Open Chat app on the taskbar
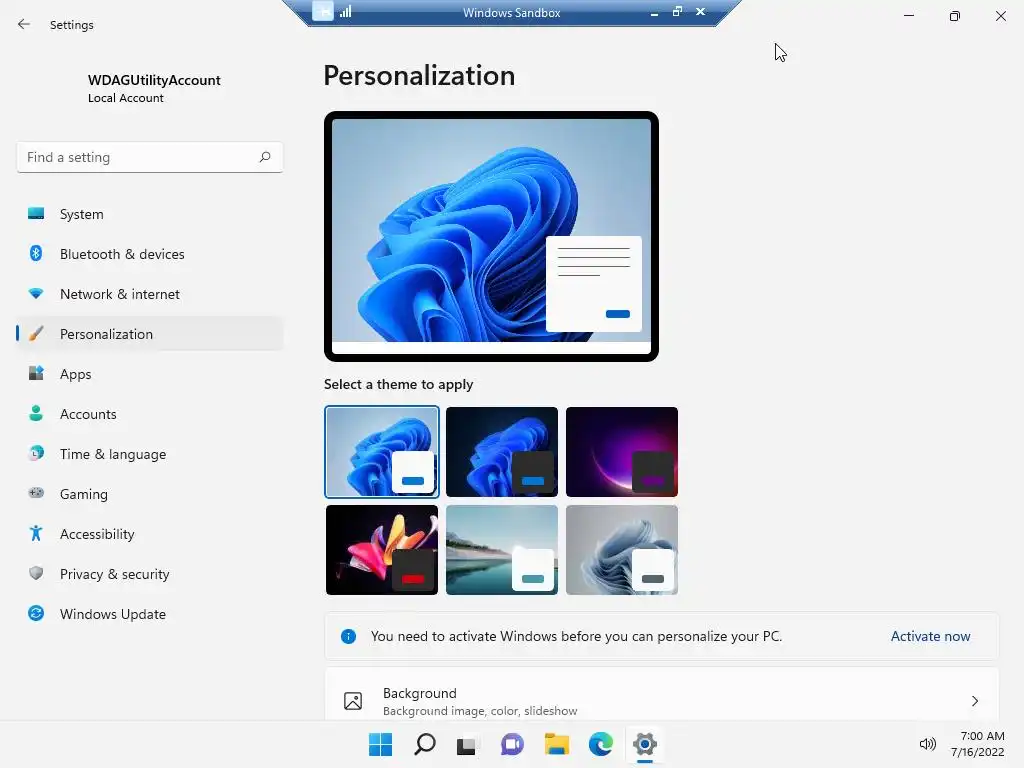1024x768 pixels. 512,744
